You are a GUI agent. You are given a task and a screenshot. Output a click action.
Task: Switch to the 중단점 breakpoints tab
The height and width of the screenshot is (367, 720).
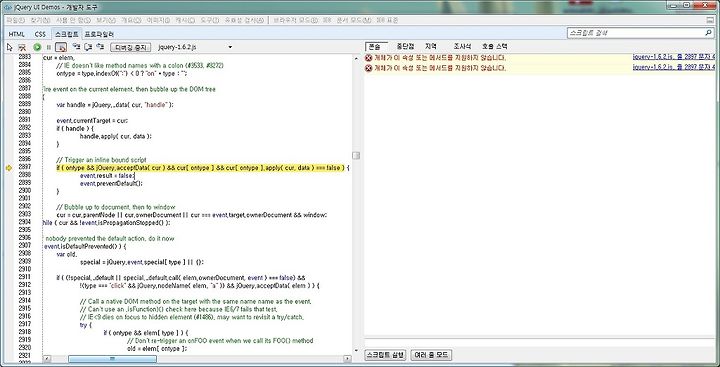point(405,46)
